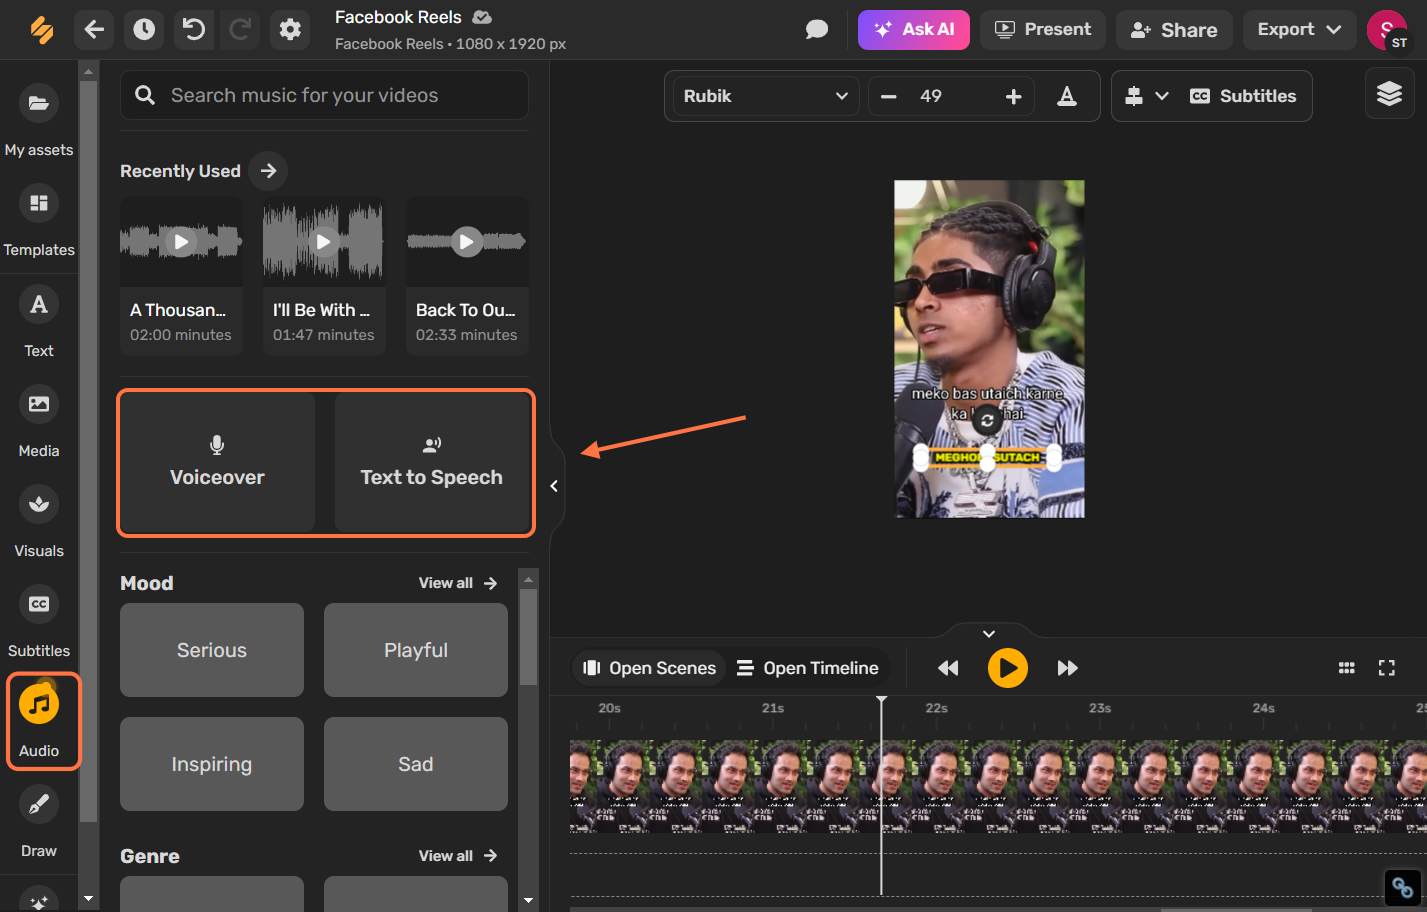The height and width of the screenshot is (912, 1427).
Task: Click font size value 49
Action: pyautogui.click(x=931, y=96)
